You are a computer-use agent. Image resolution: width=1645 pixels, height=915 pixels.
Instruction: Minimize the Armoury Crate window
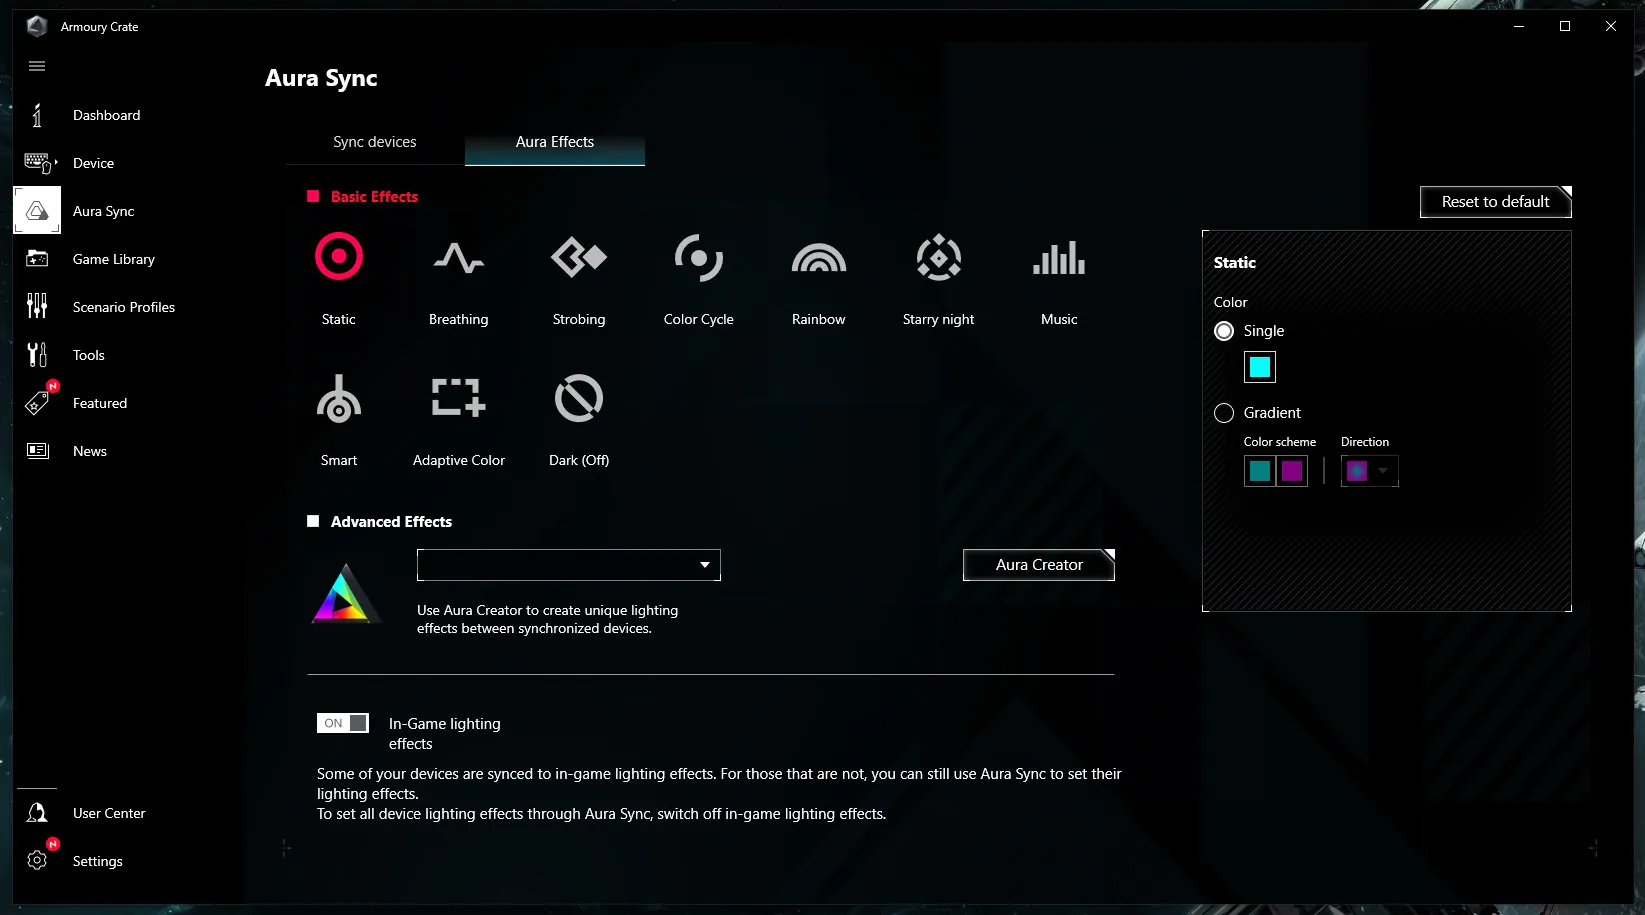pyautogui.click(x=1519, y=26)
